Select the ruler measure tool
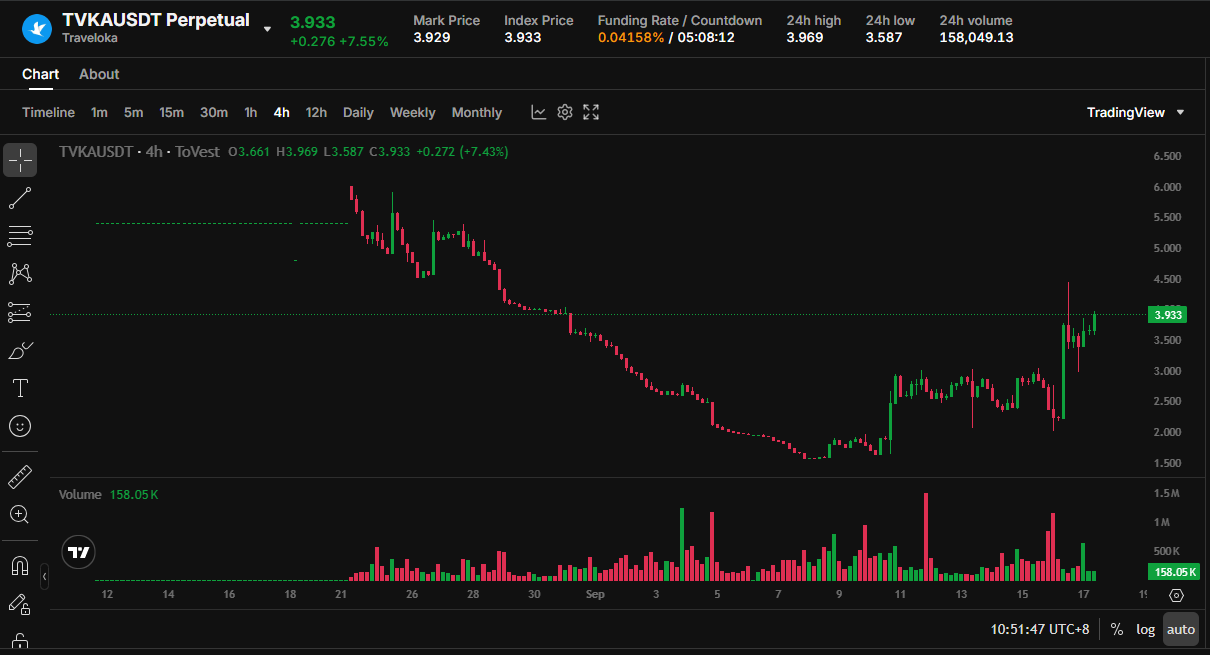 20,477
